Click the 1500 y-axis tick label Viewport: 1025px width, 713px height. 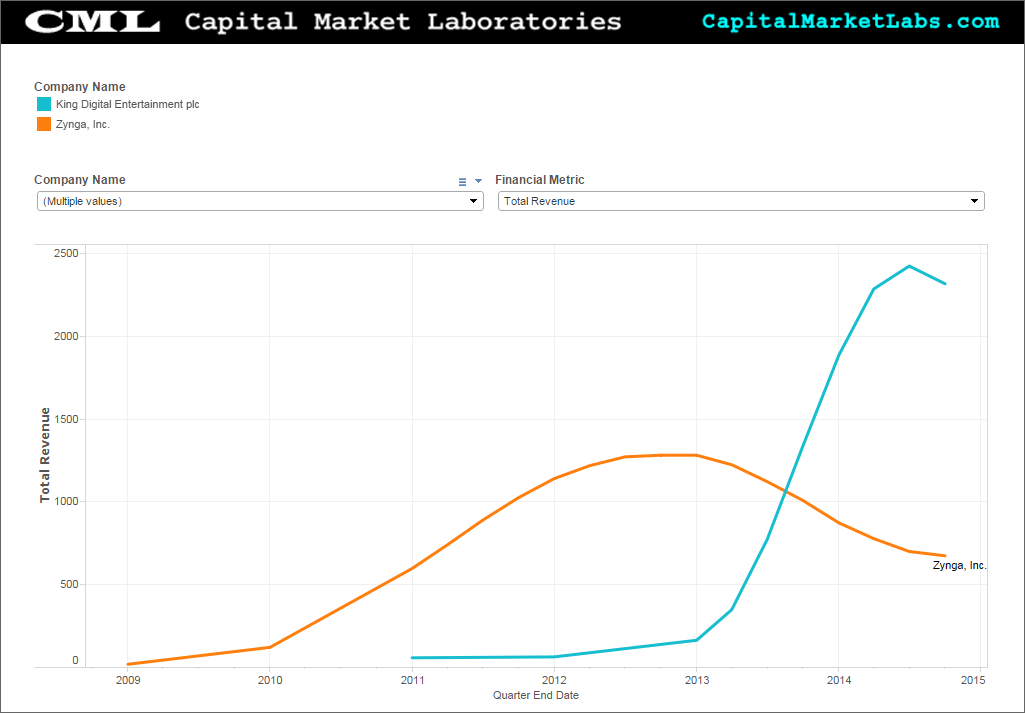point(66,419)
